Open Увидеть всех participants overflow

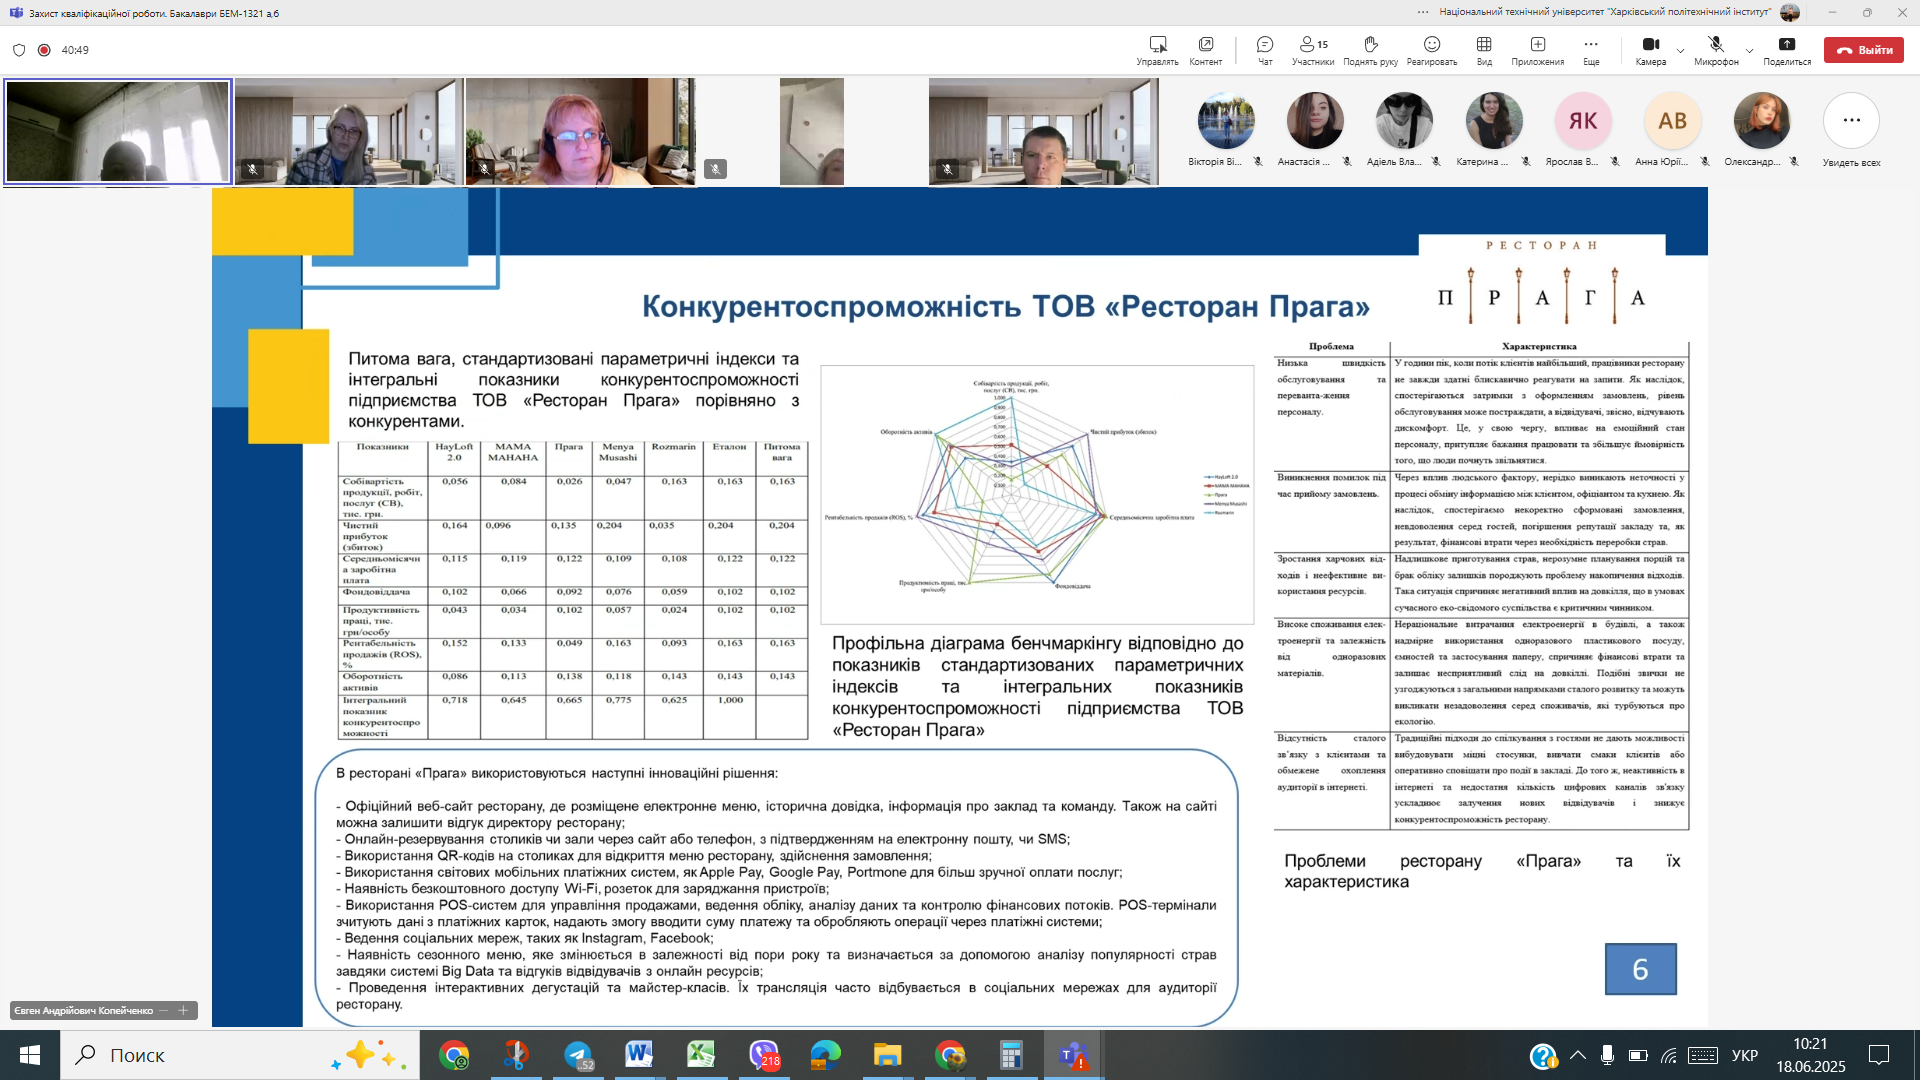pos(1851,121)
